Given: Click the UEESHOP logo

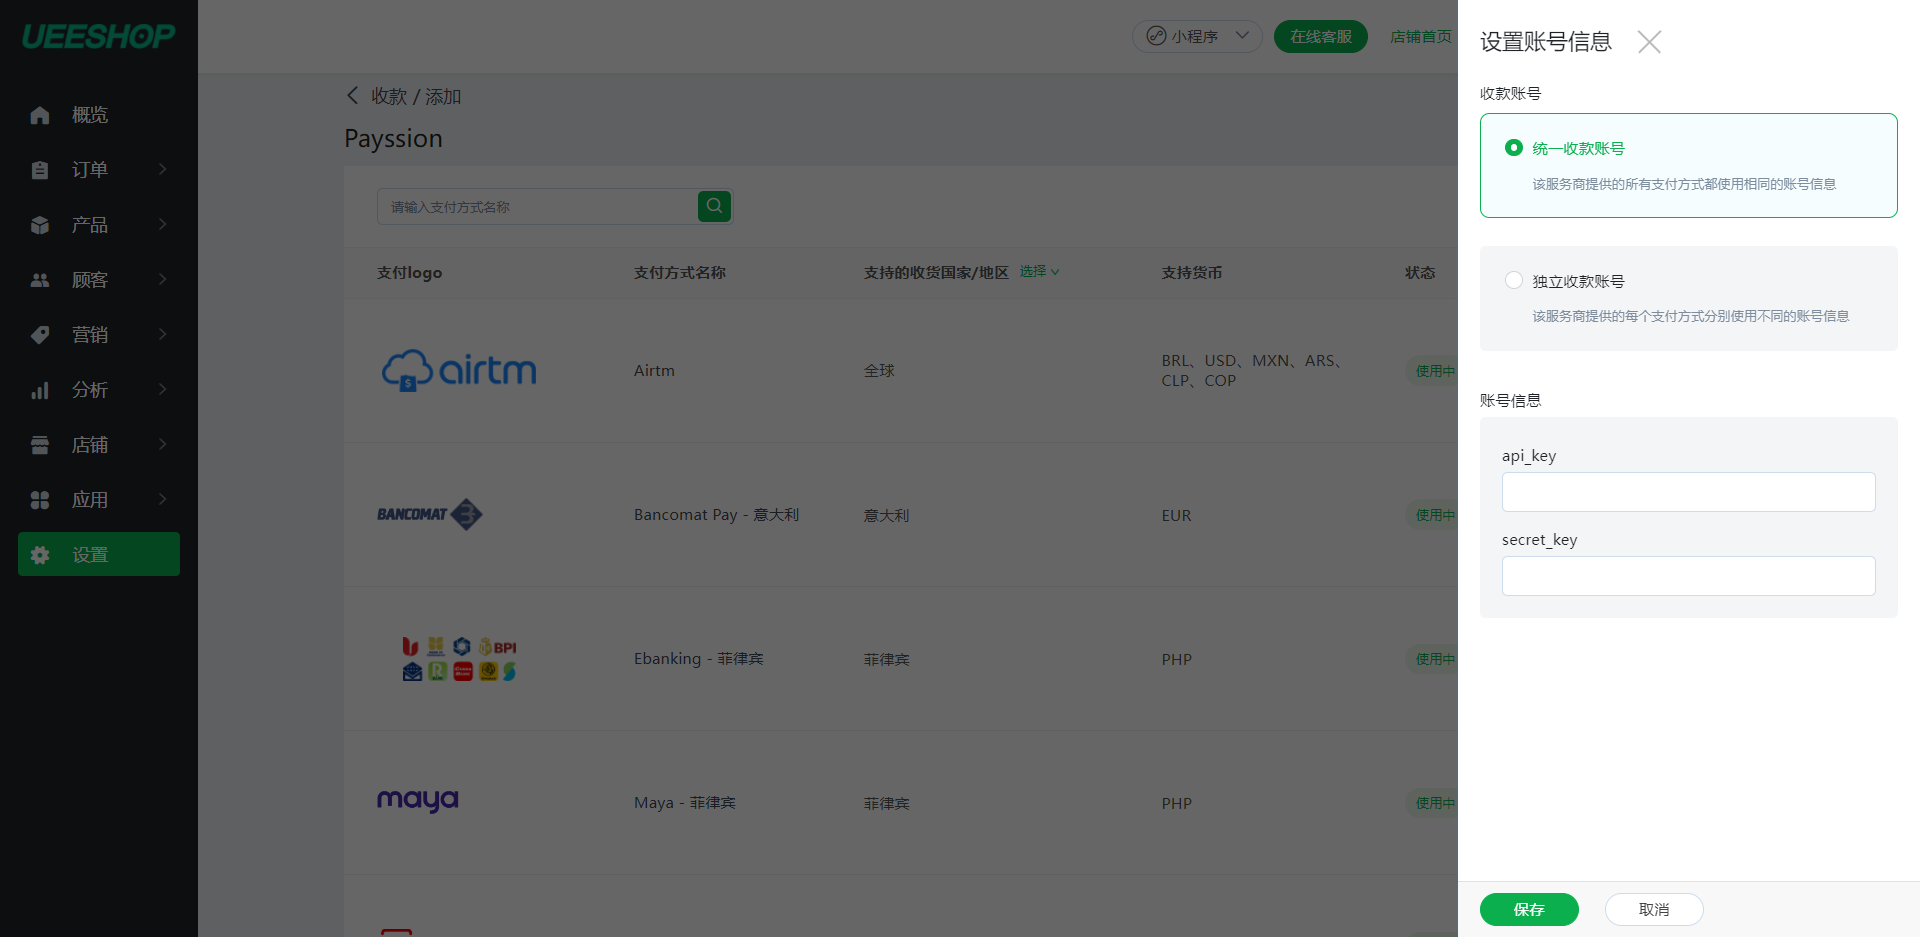Looking at the screenshot, I should (98, 36).
